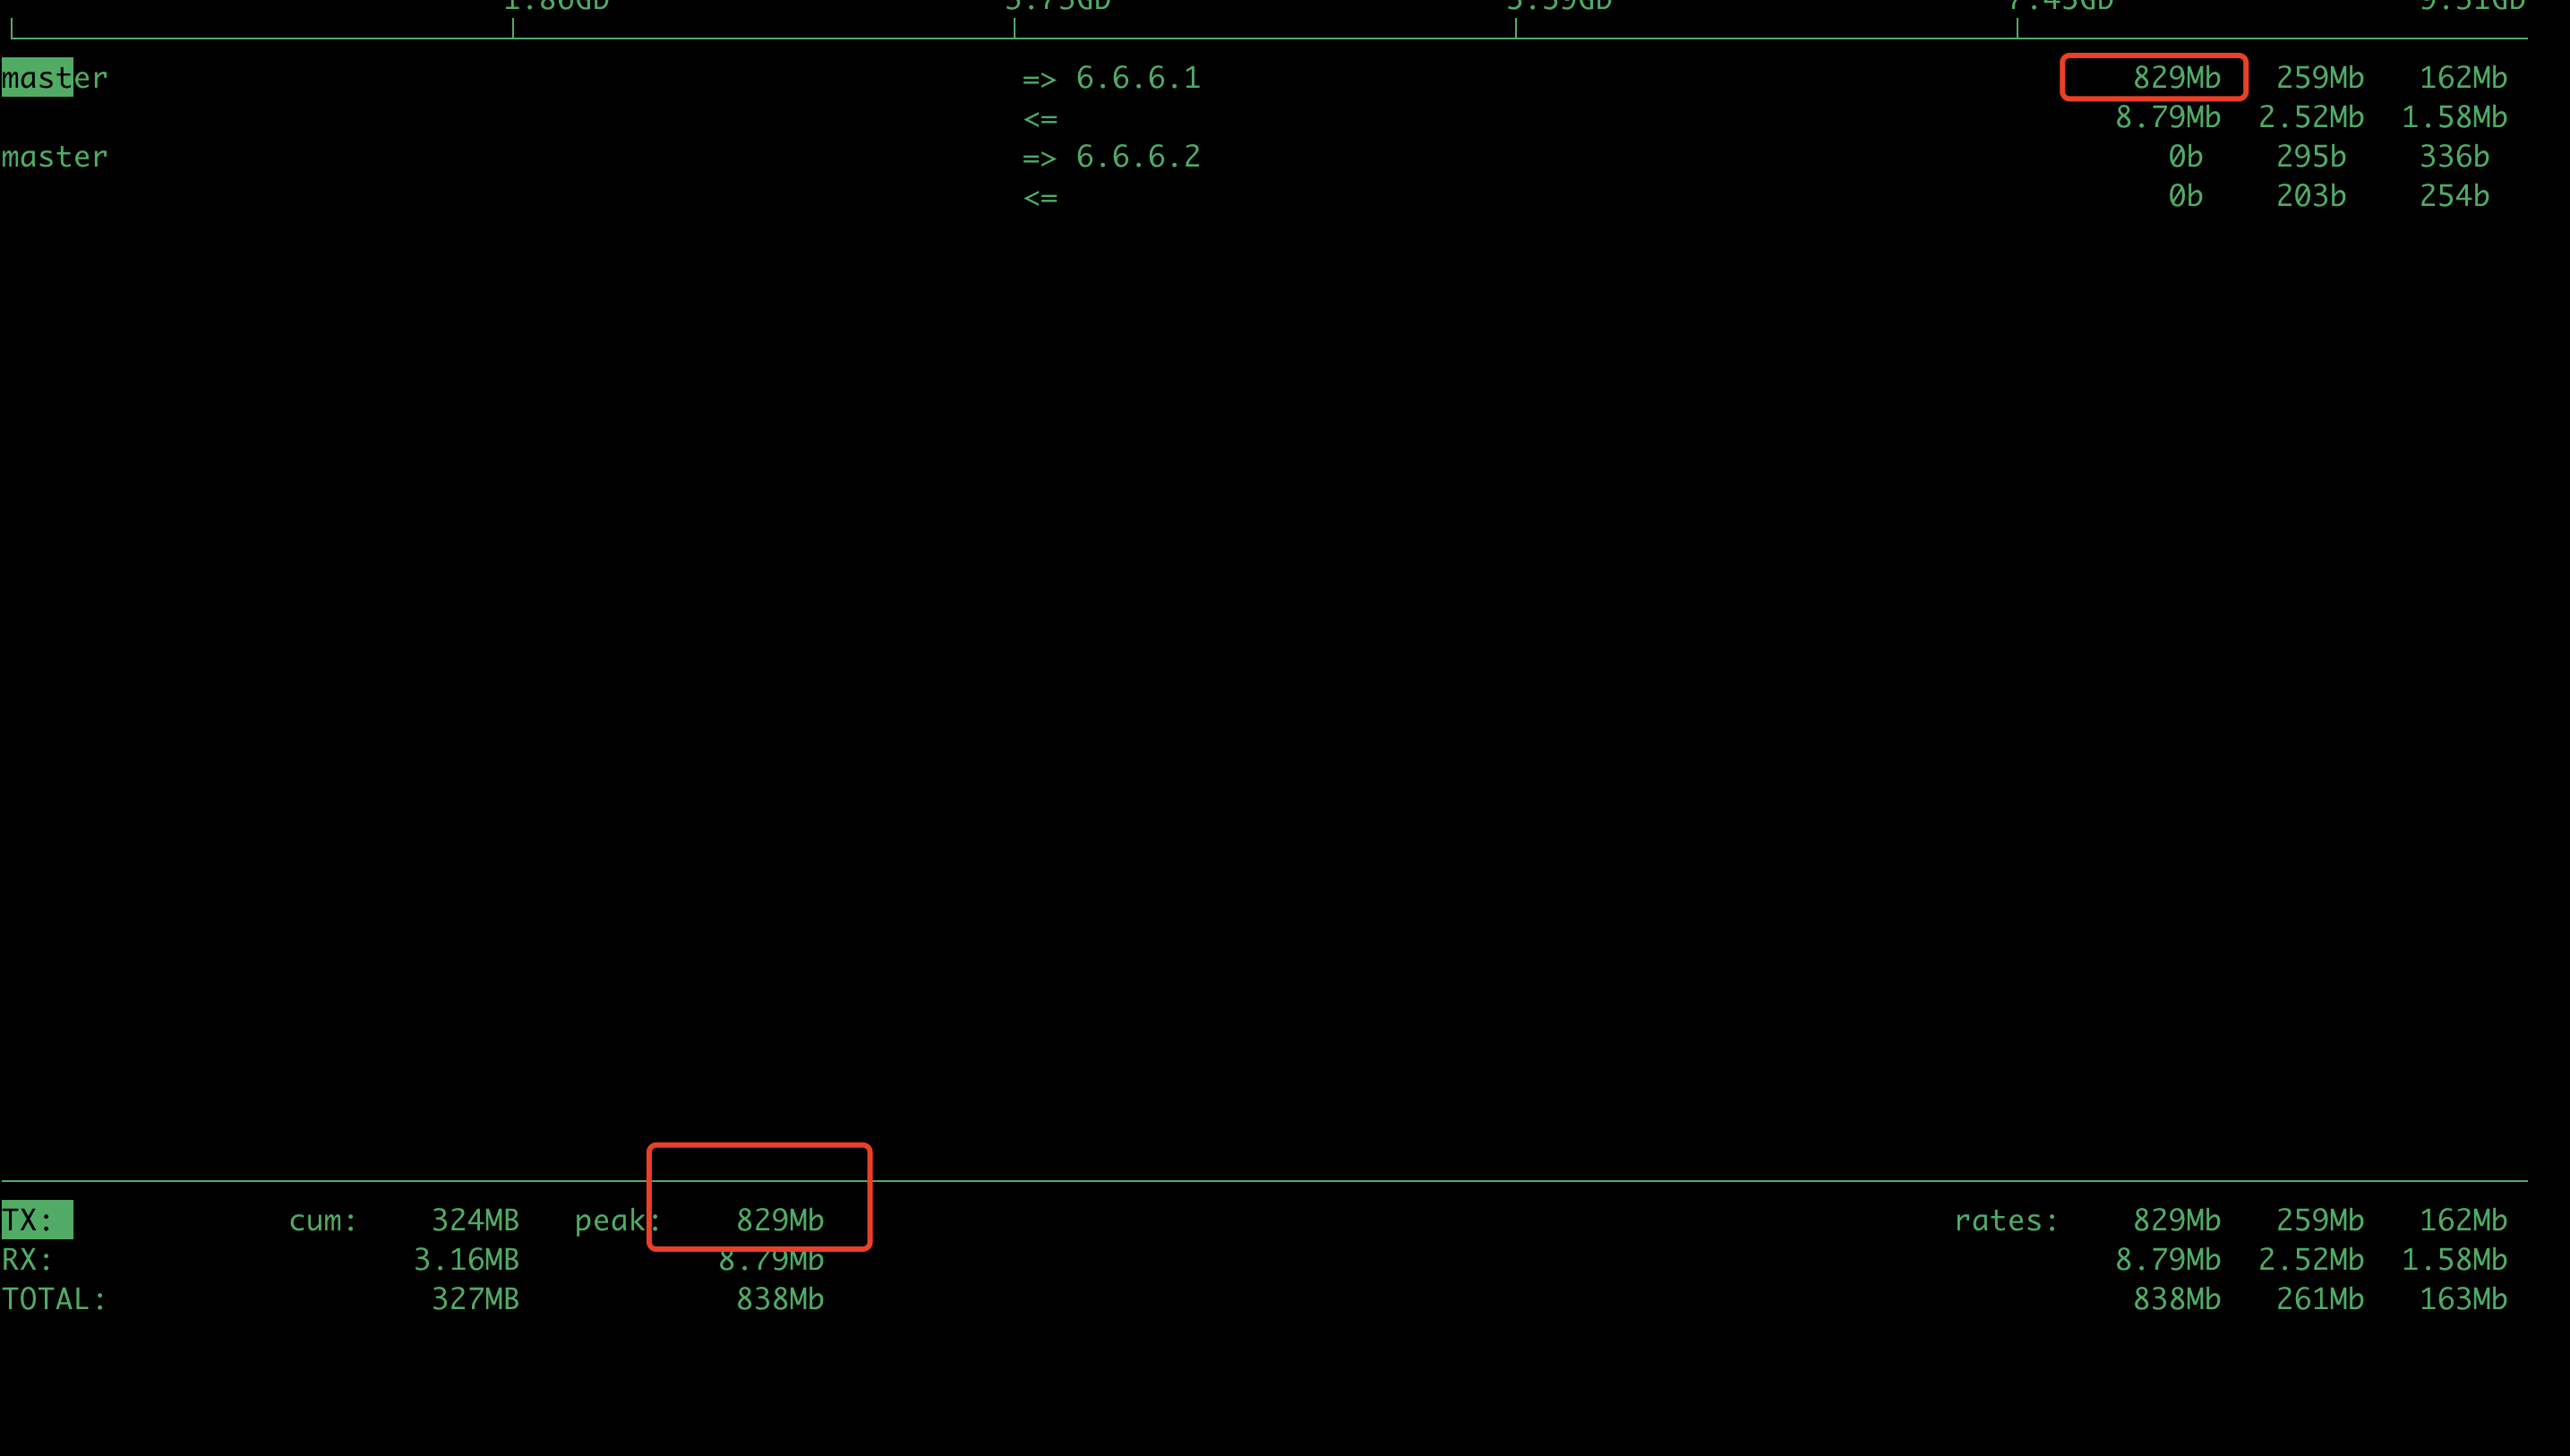The width and height of the screenshot is (2570, 1456).
Task: Click the cum: label
Action: pos(322,1220)
